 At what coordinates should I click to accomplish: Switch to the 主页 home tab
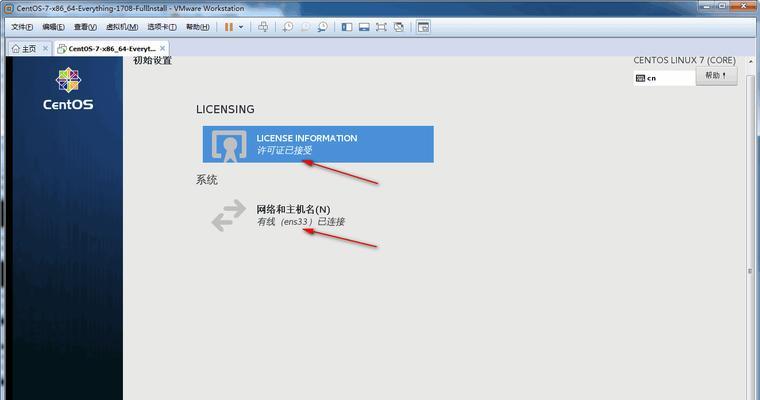pyautogui.click(x=24, y=48)
